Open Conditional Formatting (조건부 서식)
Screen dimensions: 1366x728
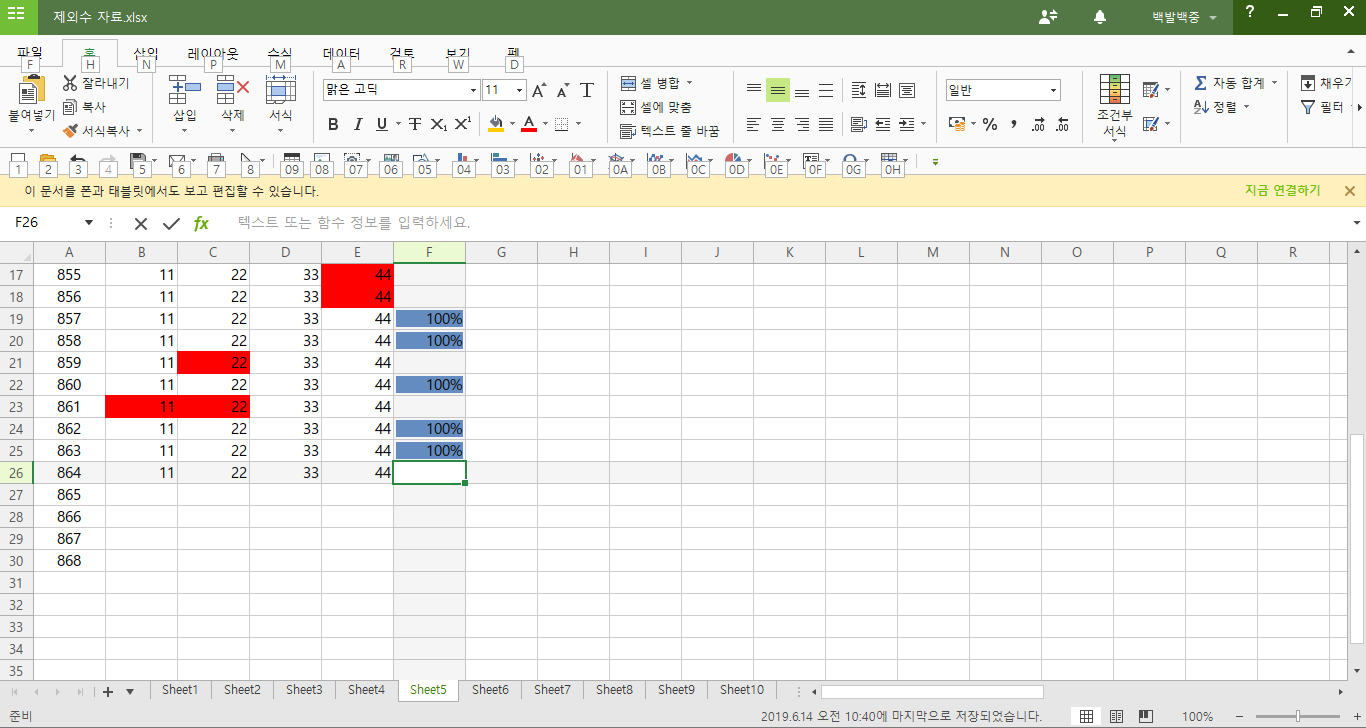[x=1114, y=103]
